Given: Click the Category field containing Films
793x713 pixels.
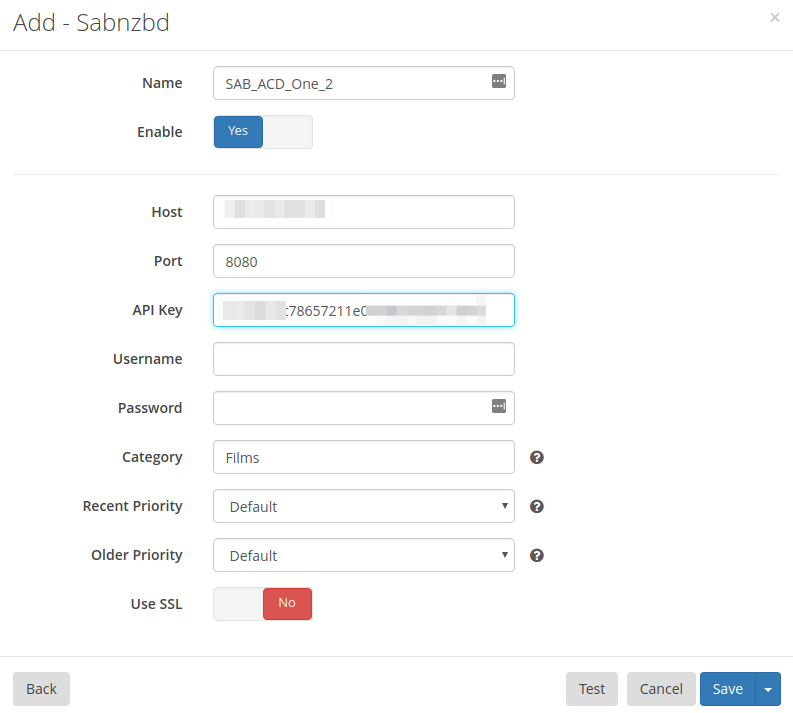Looking at the screenshot, I should coord(364,457).
